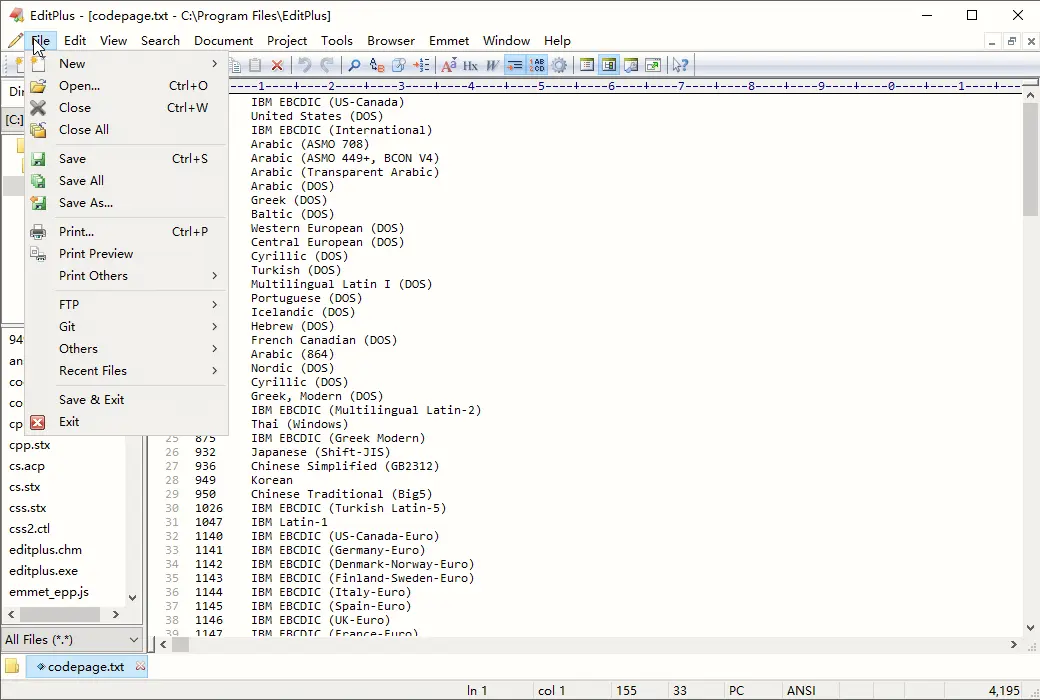Open the Edit menu
This screenshot has width=1040, height=700.
(x=75, y=40)
